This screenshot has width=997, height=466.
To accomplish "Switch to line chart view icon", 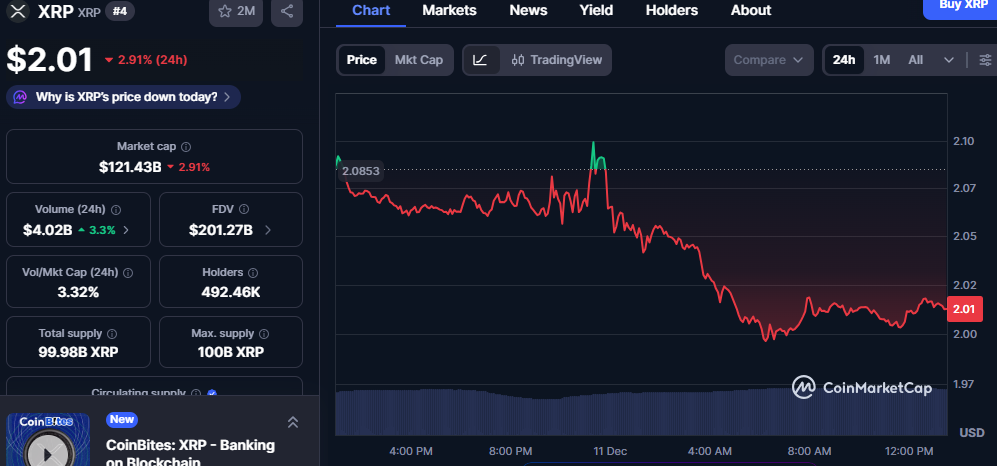I will (480, 60).
